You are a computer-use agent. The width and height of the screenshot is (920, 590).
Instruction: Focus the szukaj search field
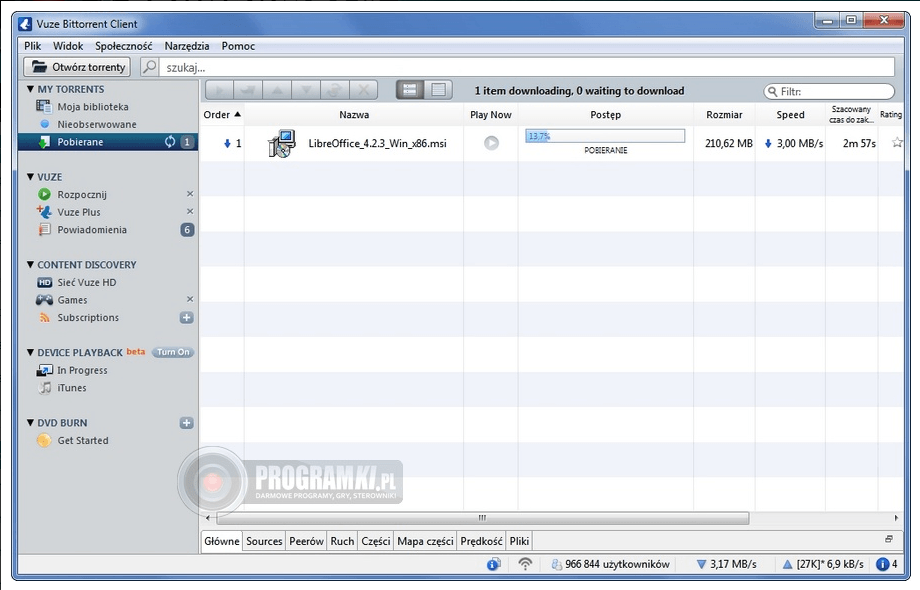tap(527, 67)
